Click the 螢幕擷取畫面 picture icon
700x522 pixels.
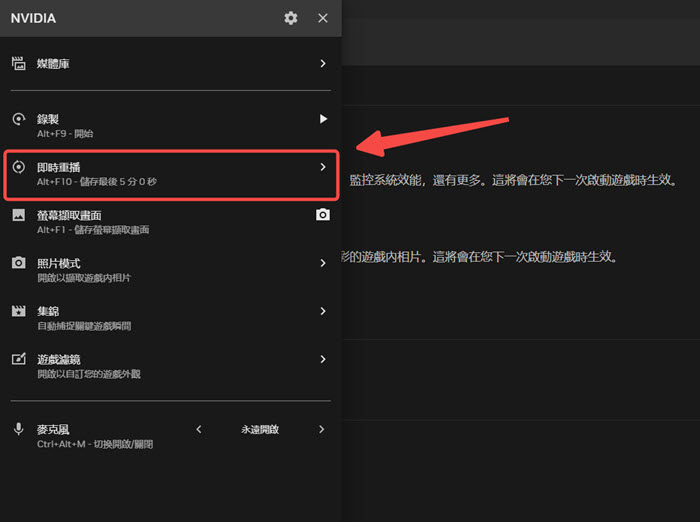(x=18, y=215)
